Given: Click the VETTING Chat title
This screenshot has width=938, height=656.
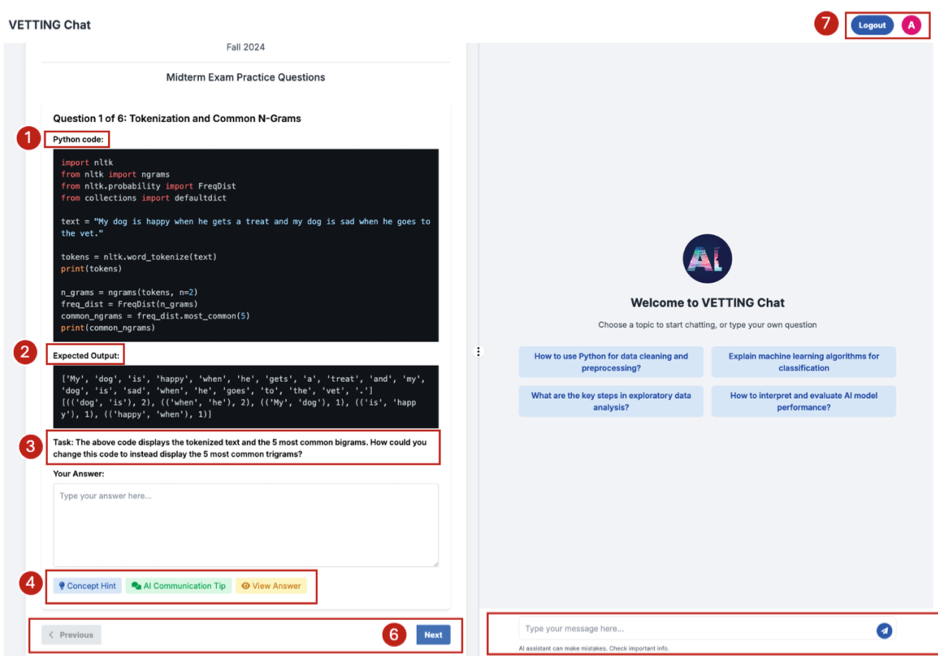Looking at the screenshot, I should (x=50, y=25).
